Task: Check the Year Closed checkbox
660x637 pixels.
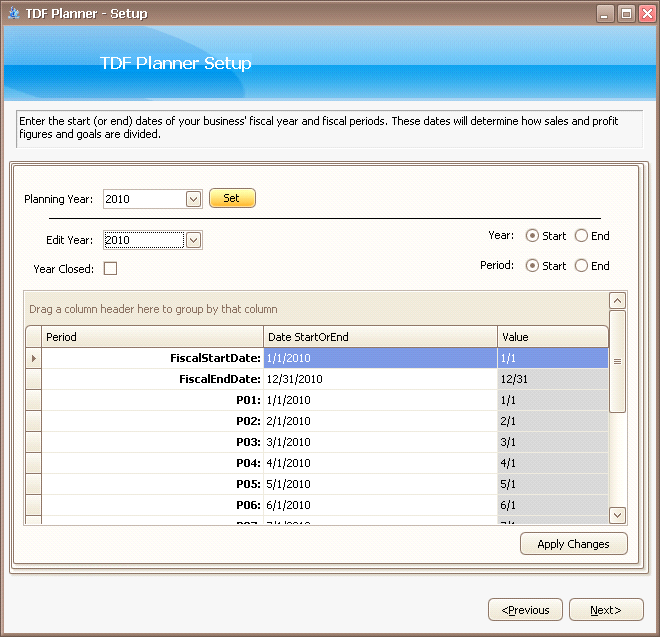Action: 110,269
